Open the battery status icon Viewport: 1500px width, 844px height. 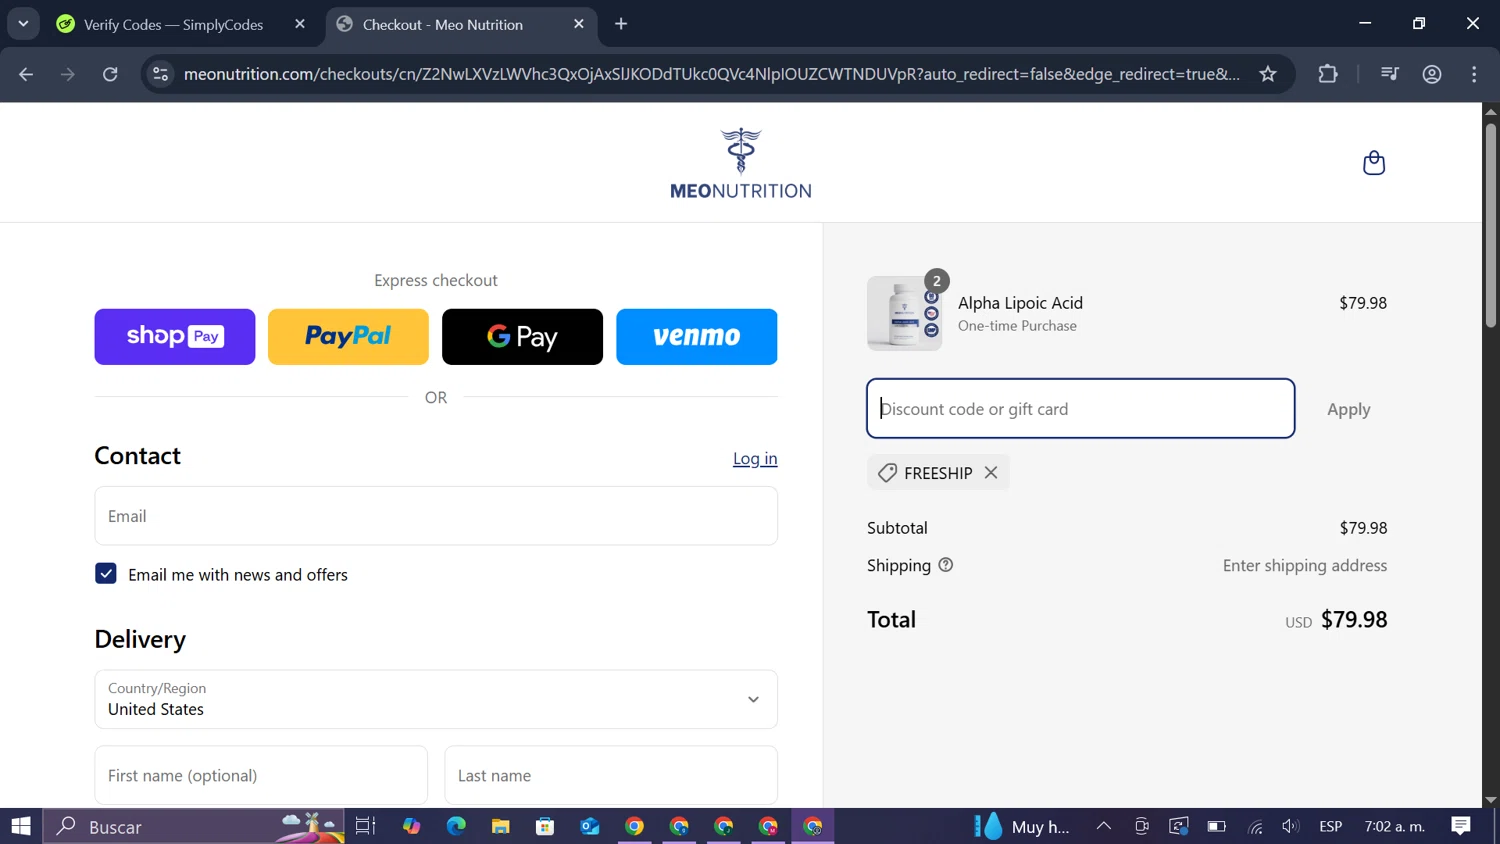coord(1217,826)
